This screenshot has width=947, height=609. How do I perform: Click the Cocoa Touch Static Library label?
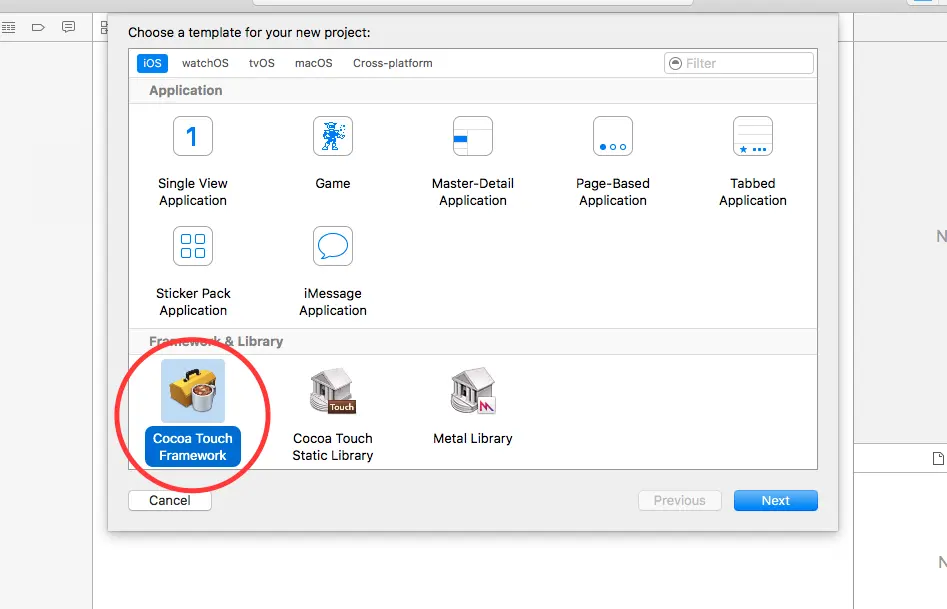(333, 447)
